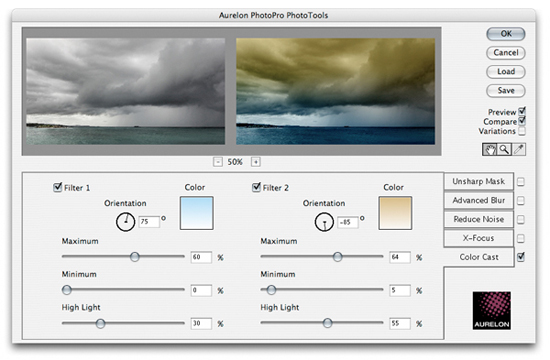
Task: Open the Filter 1 blue color swatch
Action: pyautogui.click(x=196, y=213)
